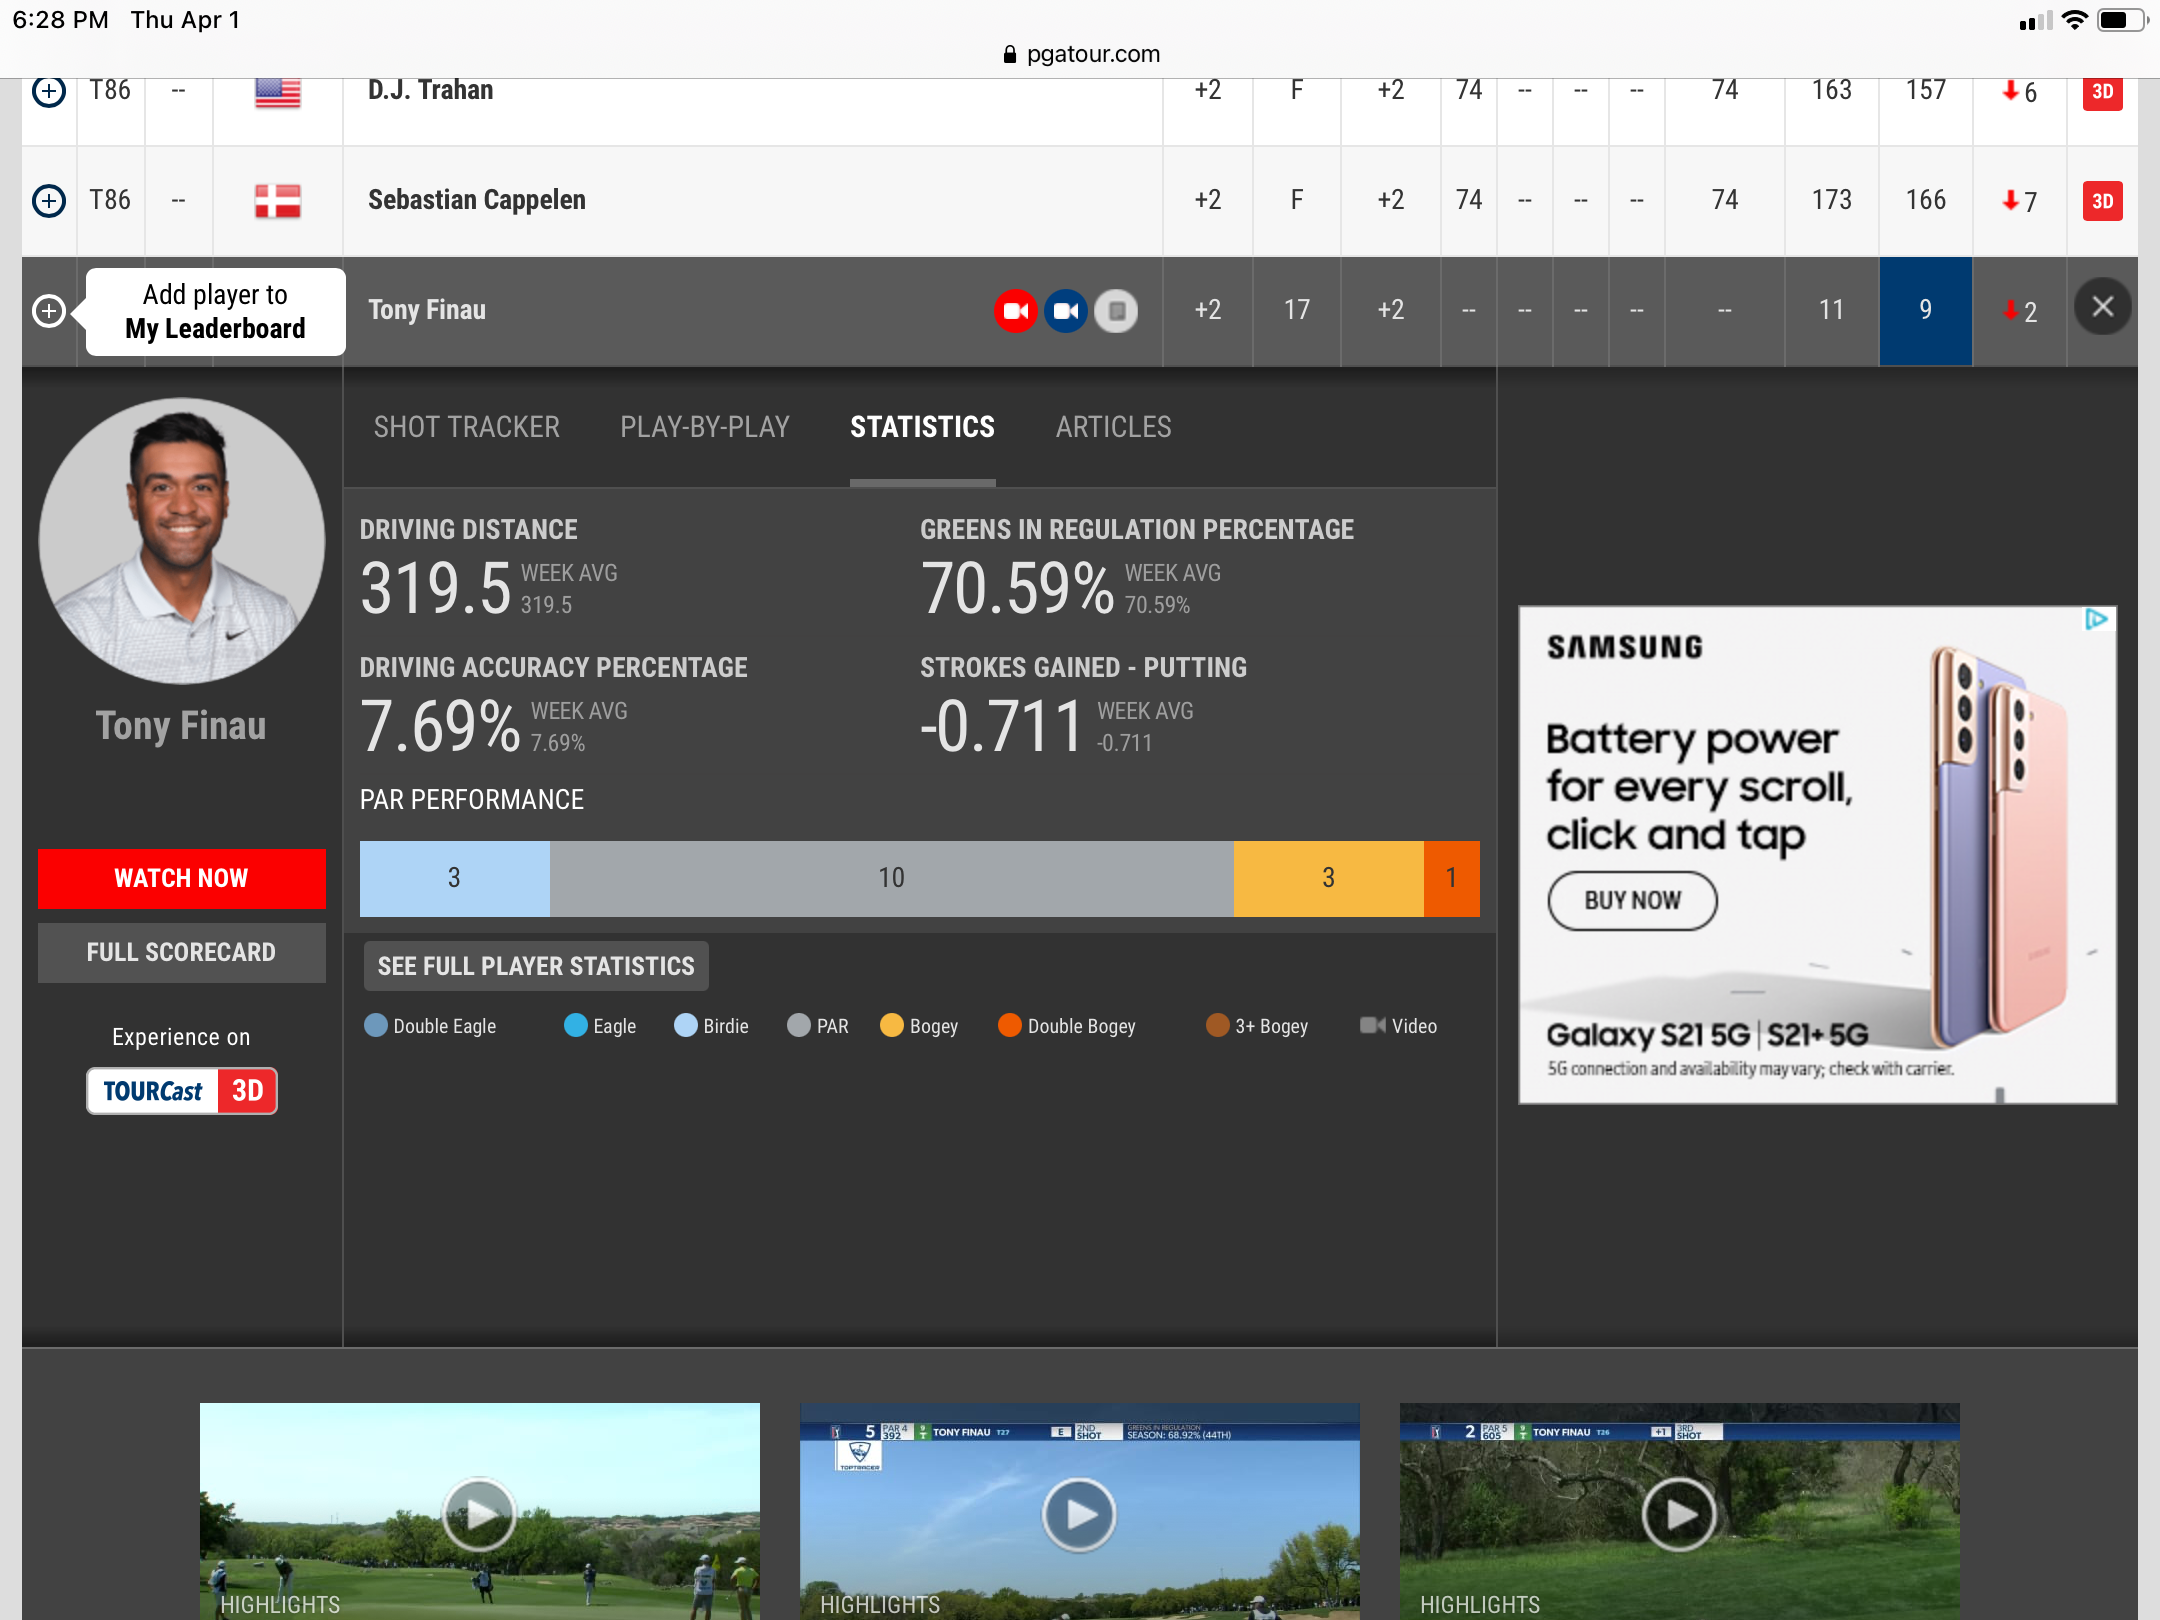2160x1620 pixels.
Task: Play the middle Tony Finau highlights video
Action: pyautogui.click(x=1079, y=1514)
